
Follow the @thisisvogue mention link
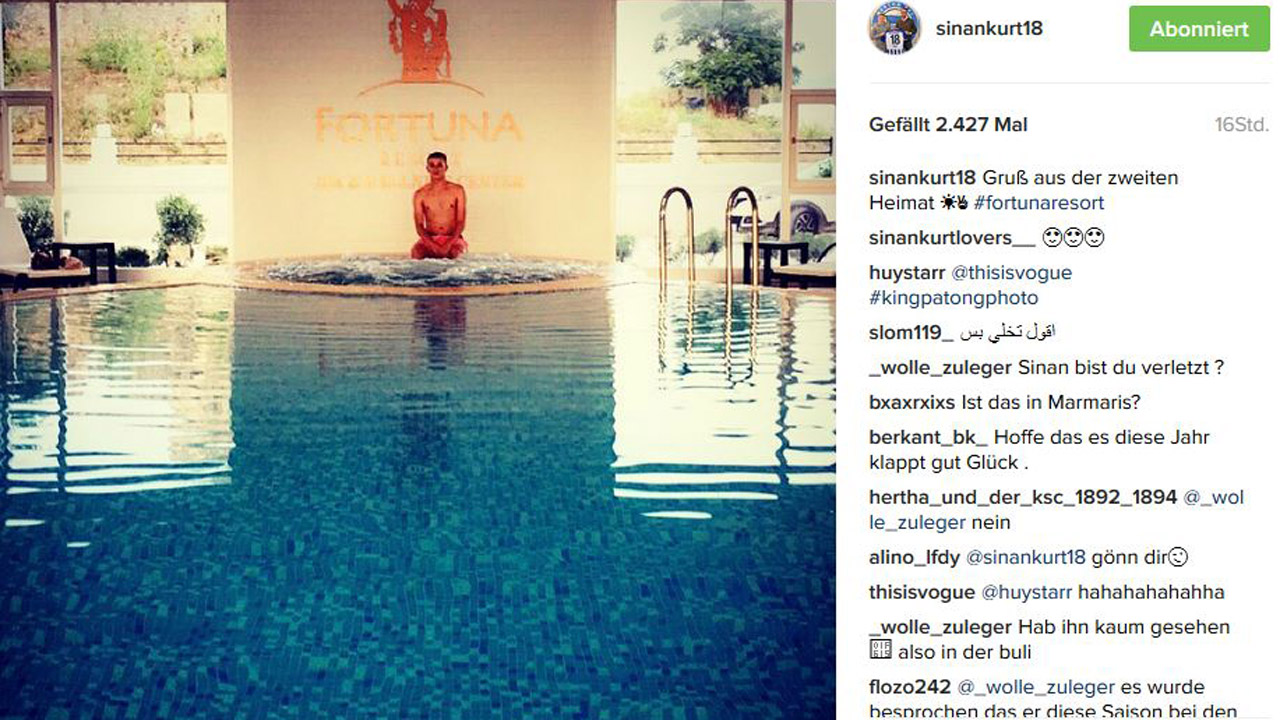(1011, 273)
